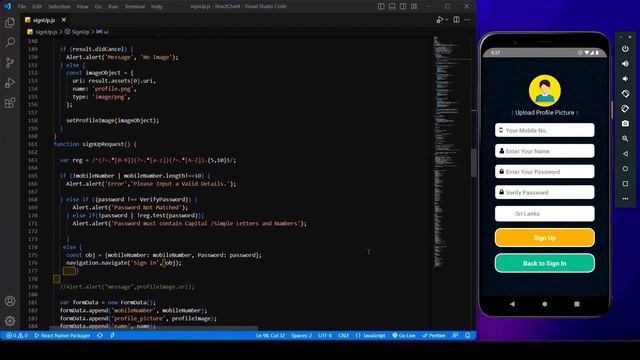Open the Accounts menu in activity bar
The height and width of the screenshot is (360, 640).
pyautogui.click(x=10, y=301)
